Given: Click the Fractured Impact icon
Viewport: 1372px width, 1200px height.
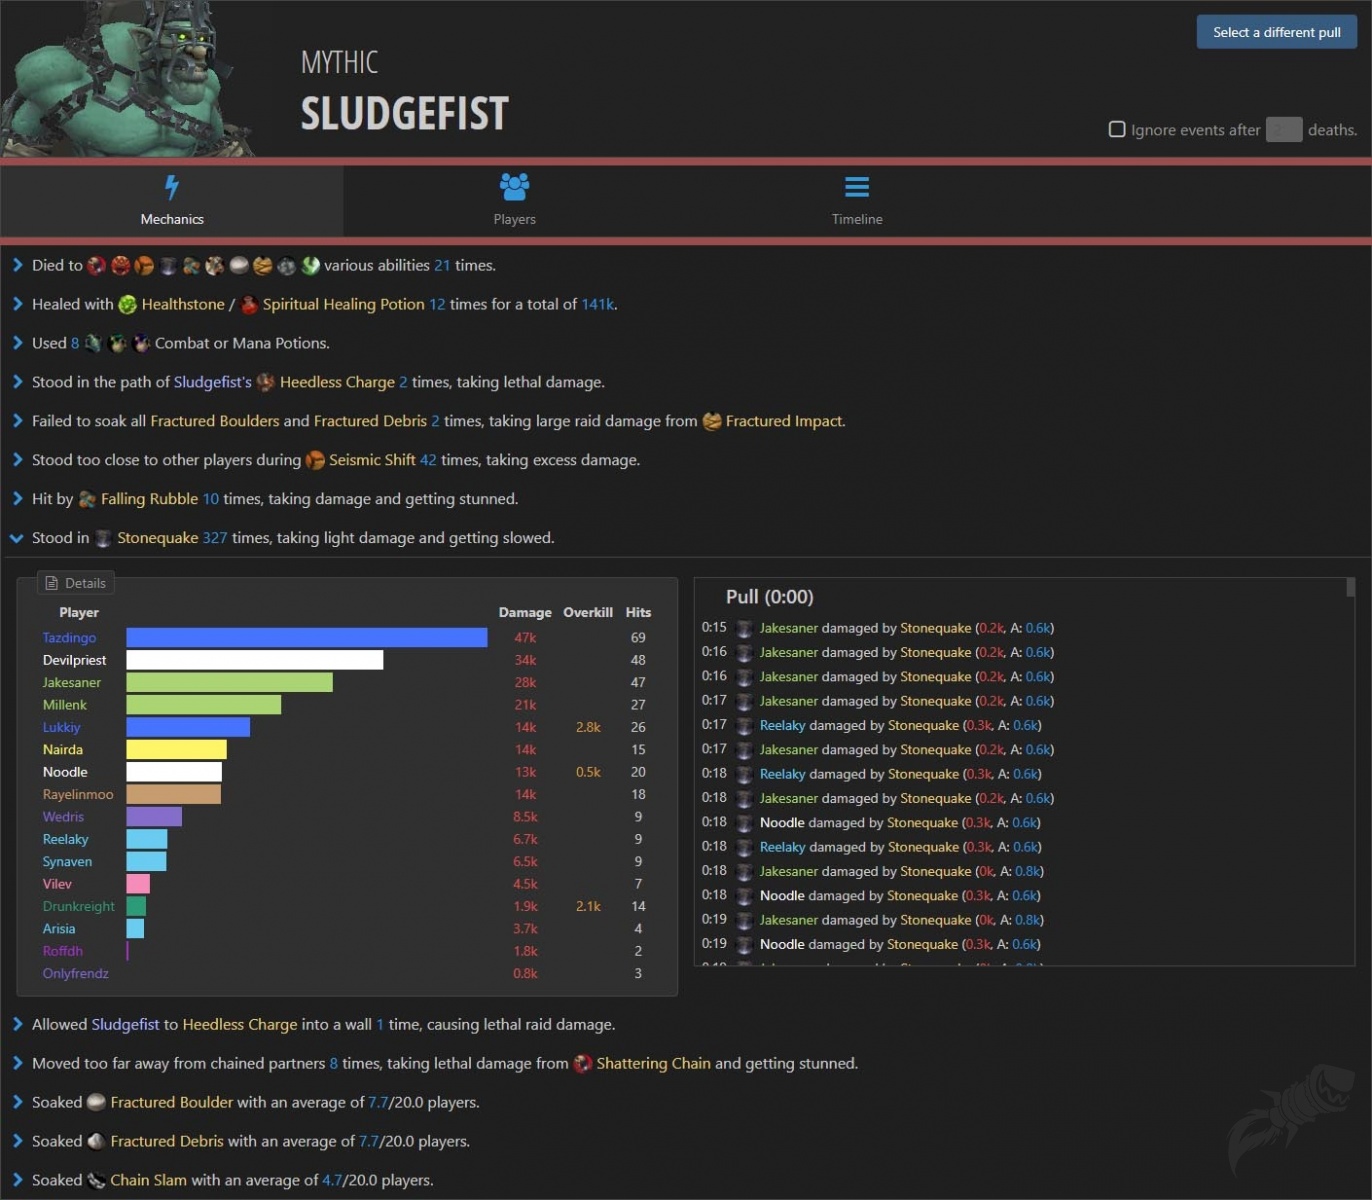Looking at the screenshot, I should pyautogui.click(x=712, y=421).
